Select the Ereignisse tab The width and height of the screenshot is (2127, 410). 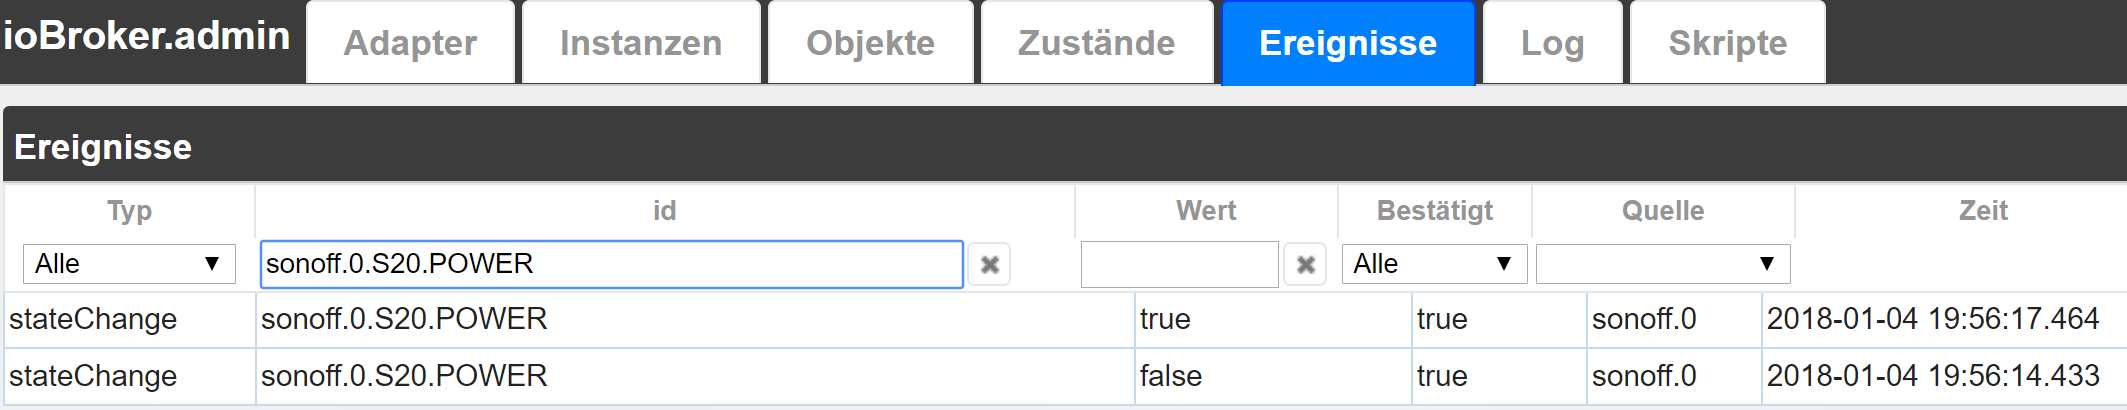click(x=1347, y=43)
